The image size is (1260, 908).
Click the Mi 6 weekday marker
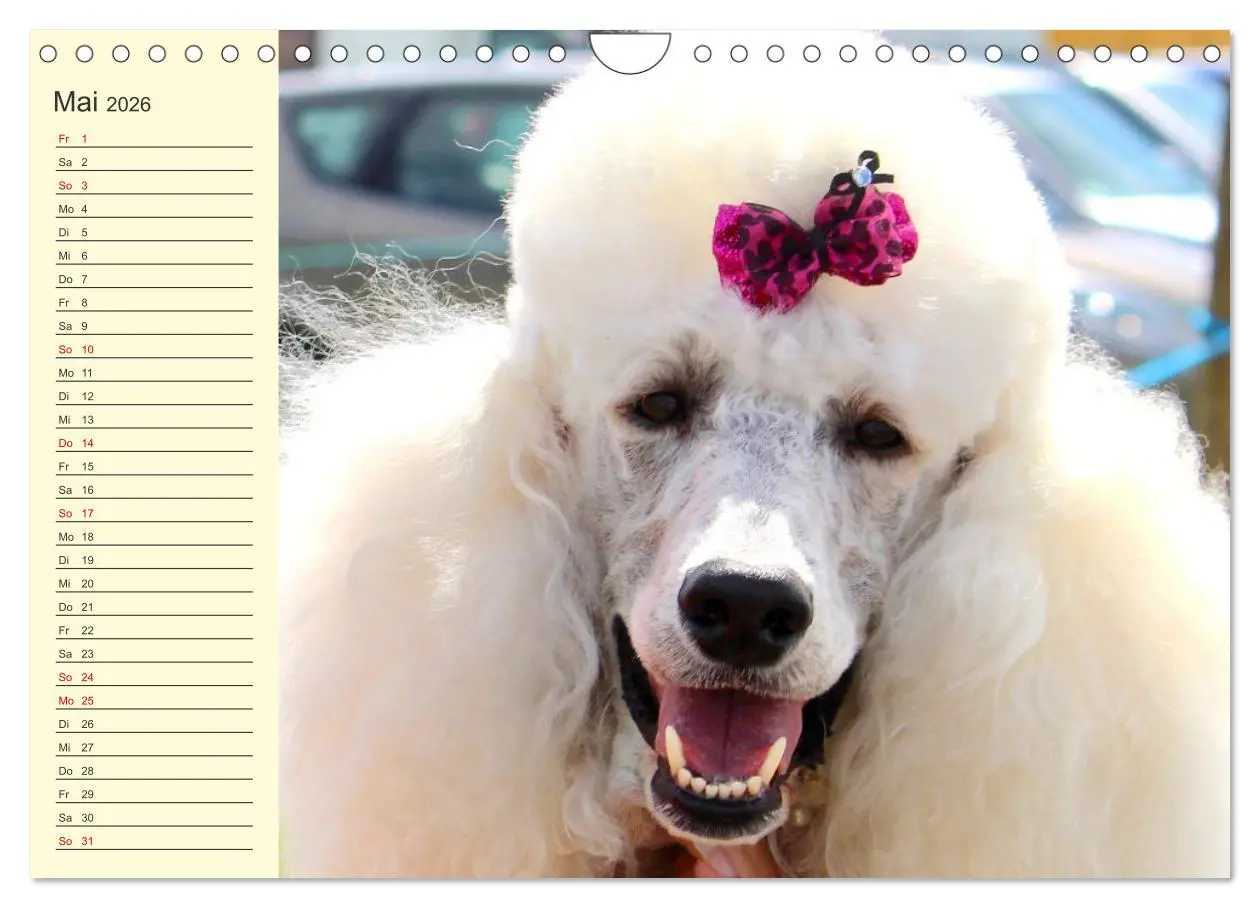point(66,254)
